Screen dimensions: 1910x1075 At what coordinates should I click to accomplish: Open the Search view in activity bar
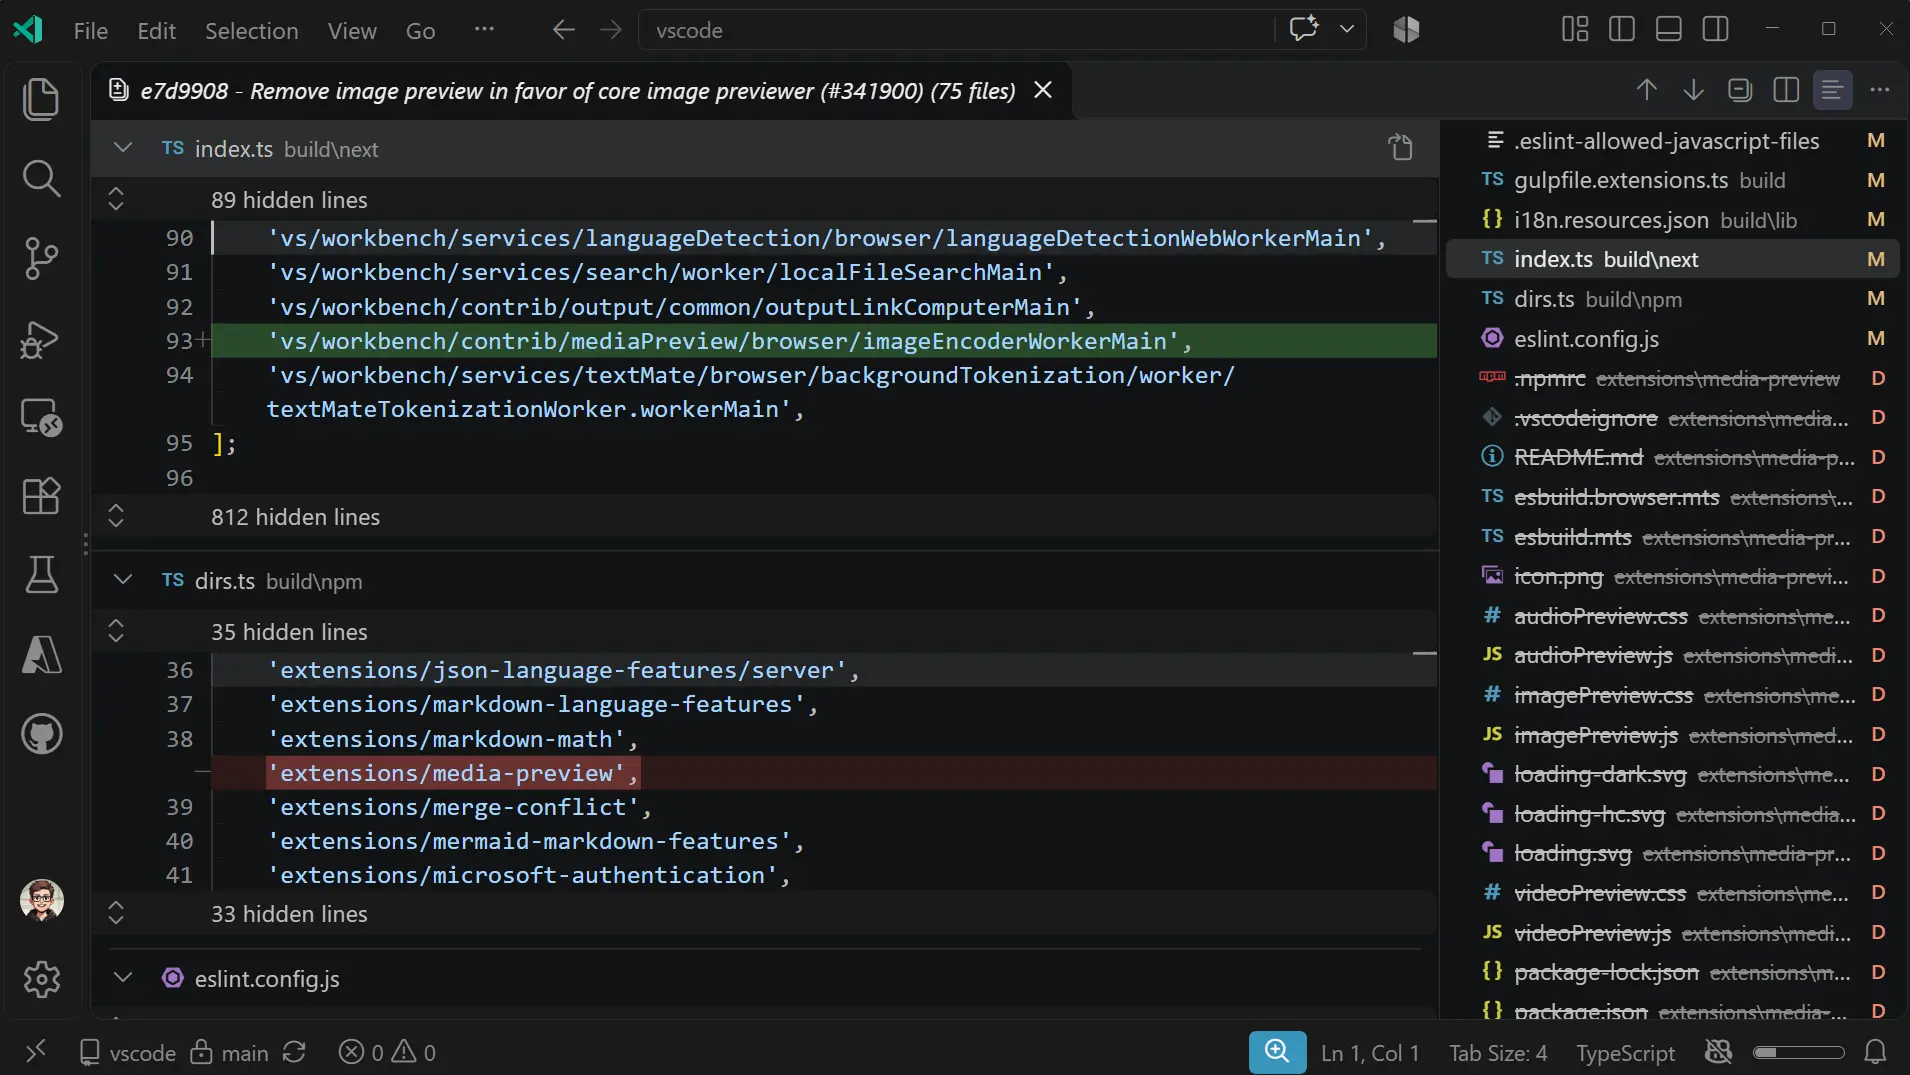pyautogui.click(x=41, y=179)
